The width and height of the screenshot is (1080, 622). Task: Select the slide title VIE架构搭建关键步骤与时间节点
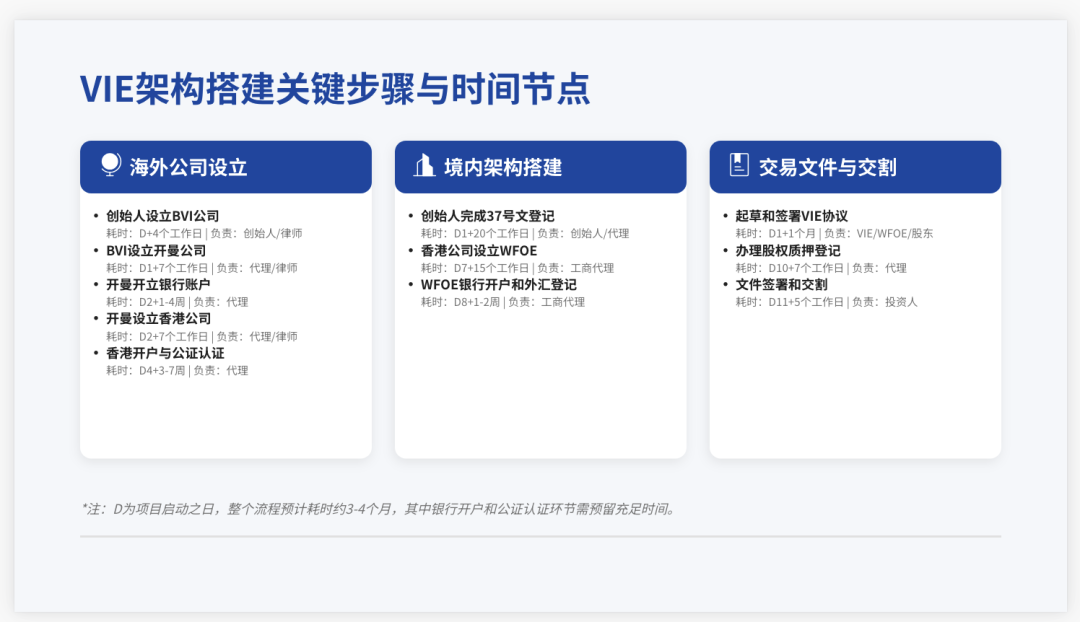tap(335, 89)
